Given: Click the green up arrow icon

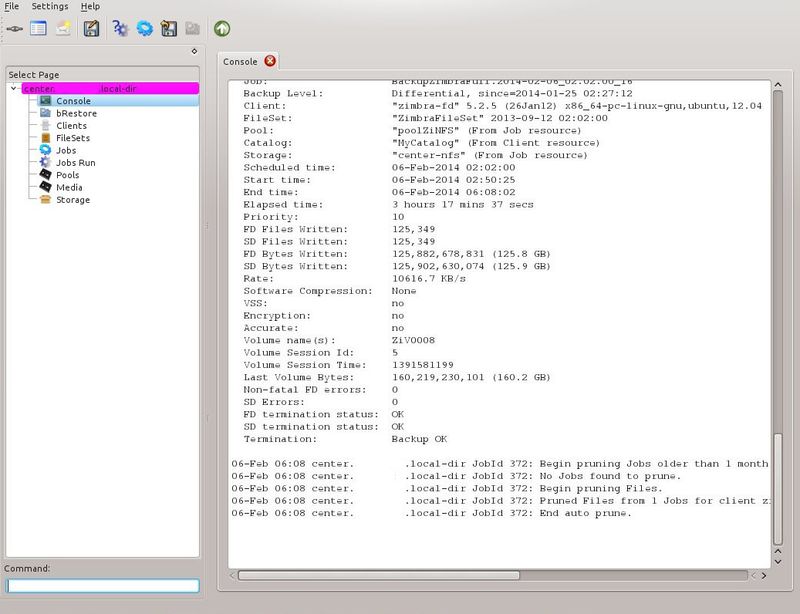Looking at the screenshot, I should tap(222, 29).
